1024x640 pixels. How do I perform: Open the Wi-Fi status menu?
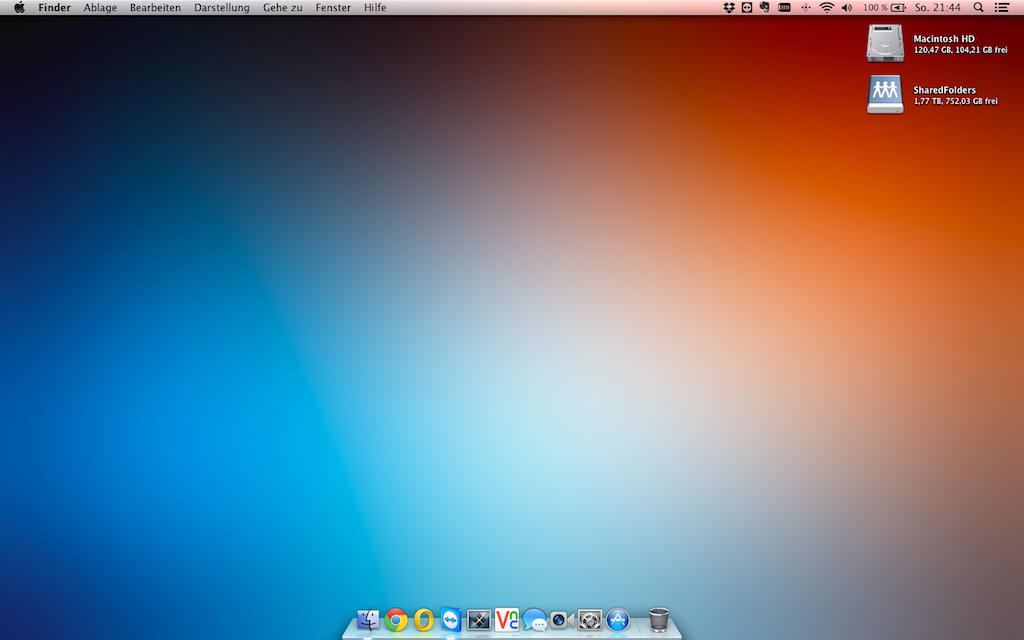point(826,7)
